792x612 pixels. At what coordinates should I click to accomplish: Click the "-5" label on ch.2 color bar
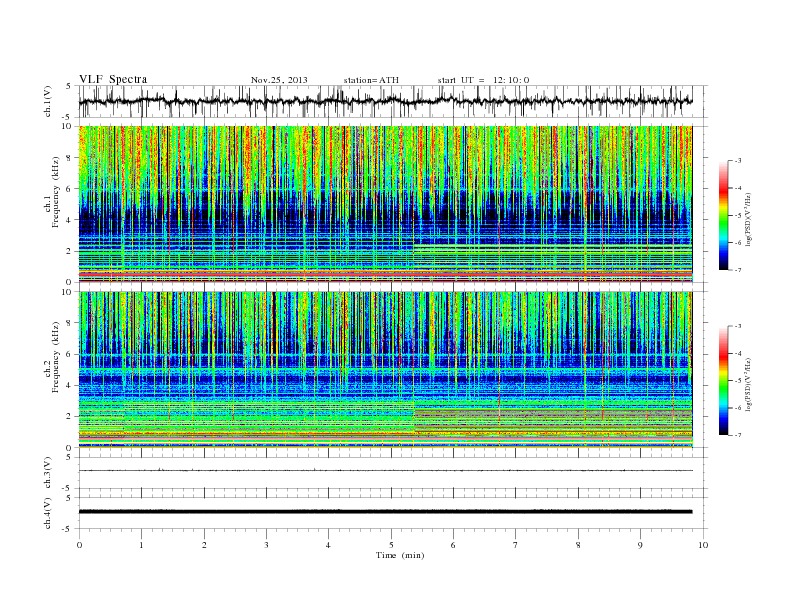(x=738, y=380)
